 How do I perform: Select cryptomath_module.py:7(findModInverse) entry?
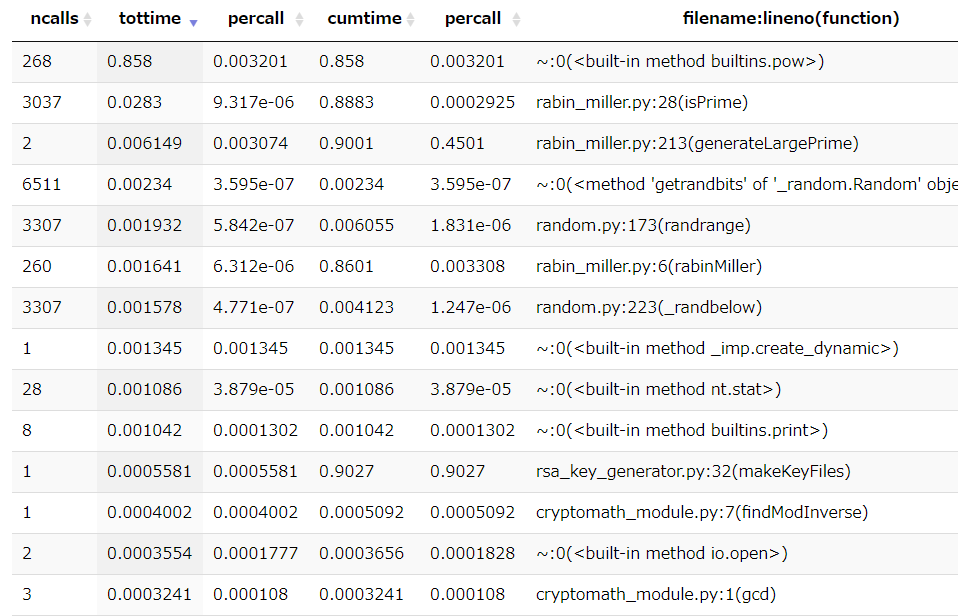pos(701,512)
